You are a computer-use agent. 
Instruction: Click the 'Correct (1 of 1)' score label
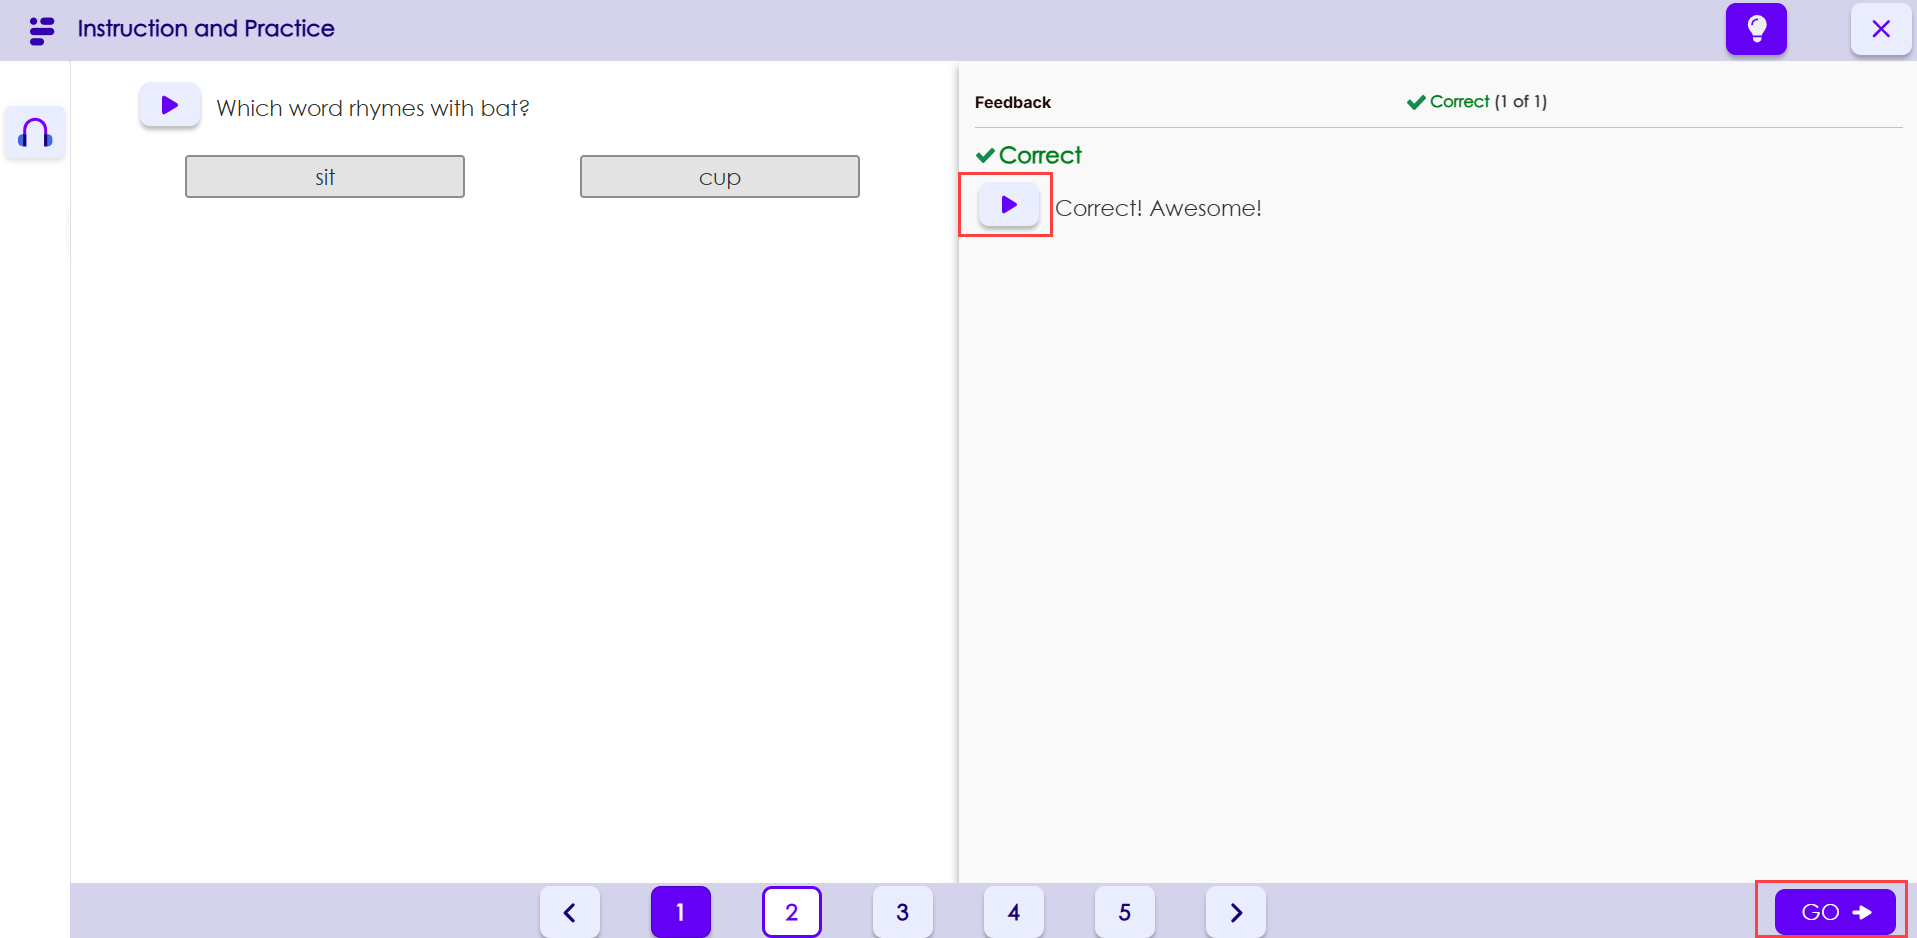pyautogui.click(x=1477, y=102)
